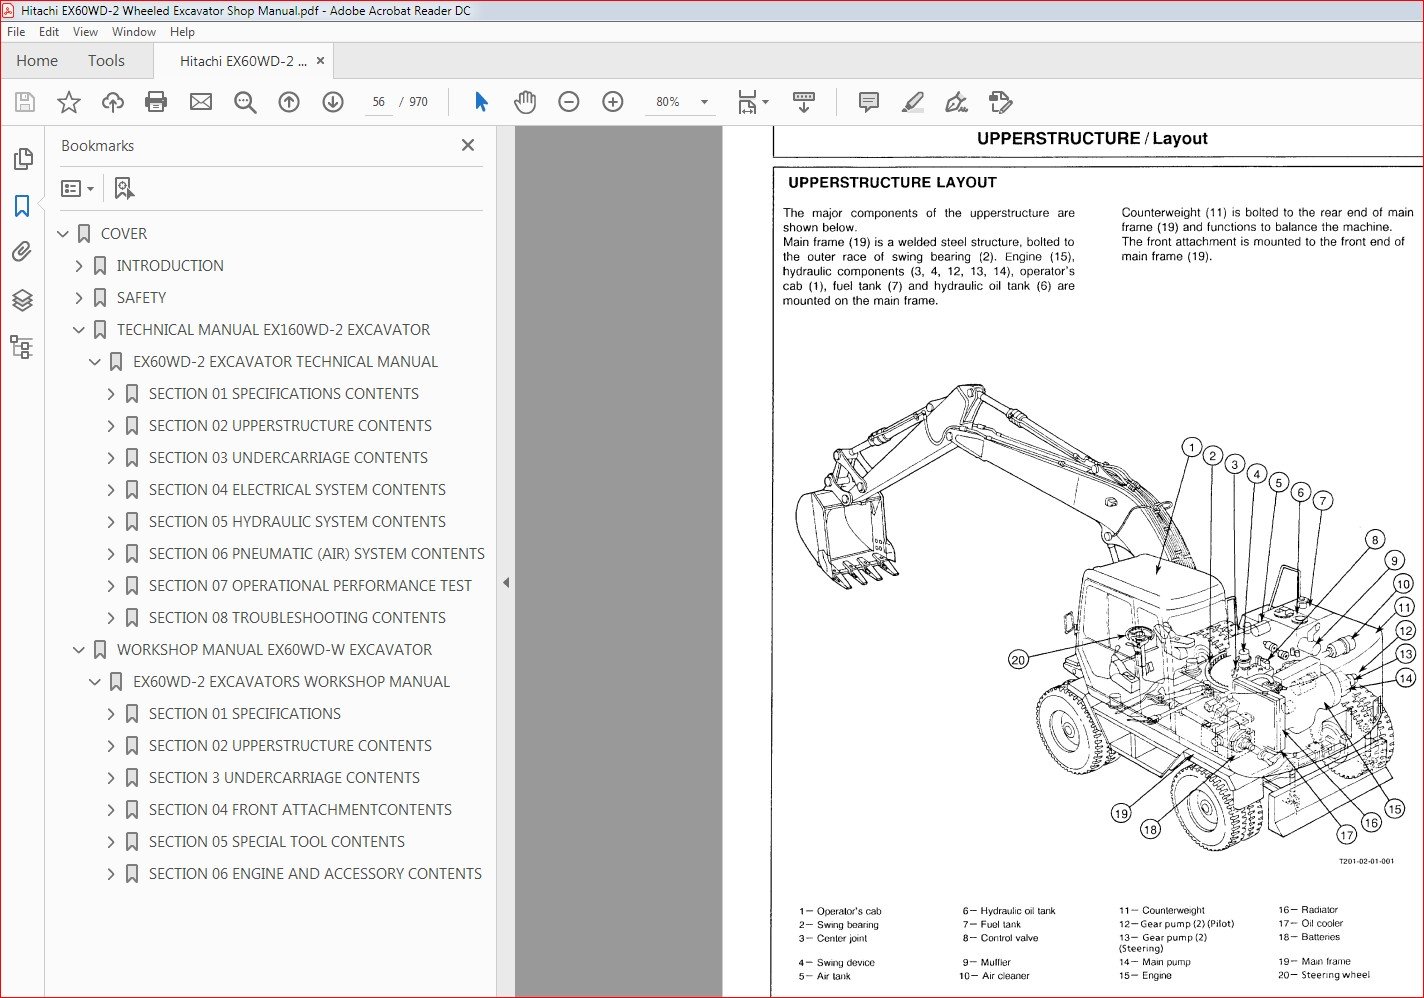
Task: Open the Window menu
Action: pos(134,32)
